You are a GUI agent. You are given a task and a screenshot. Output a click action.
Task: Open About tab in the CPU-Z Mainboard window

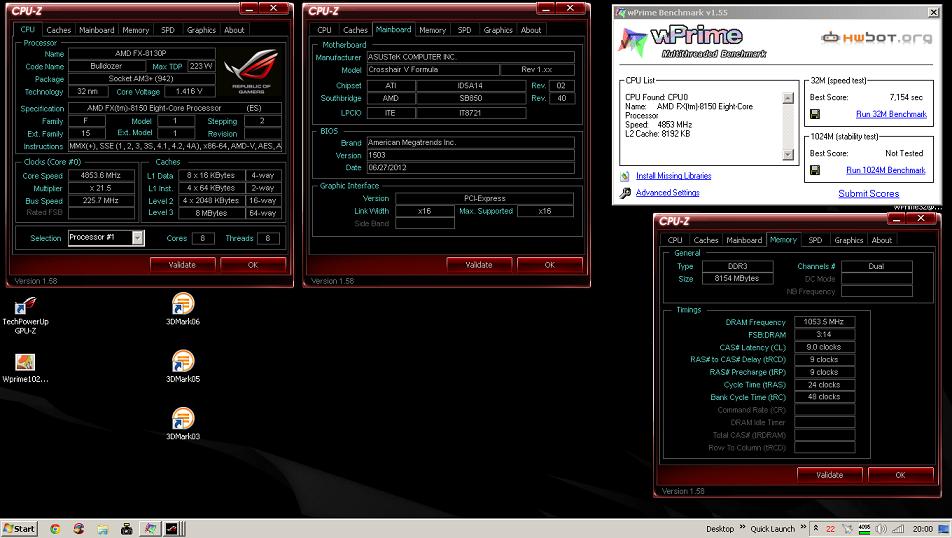point(531,30)
